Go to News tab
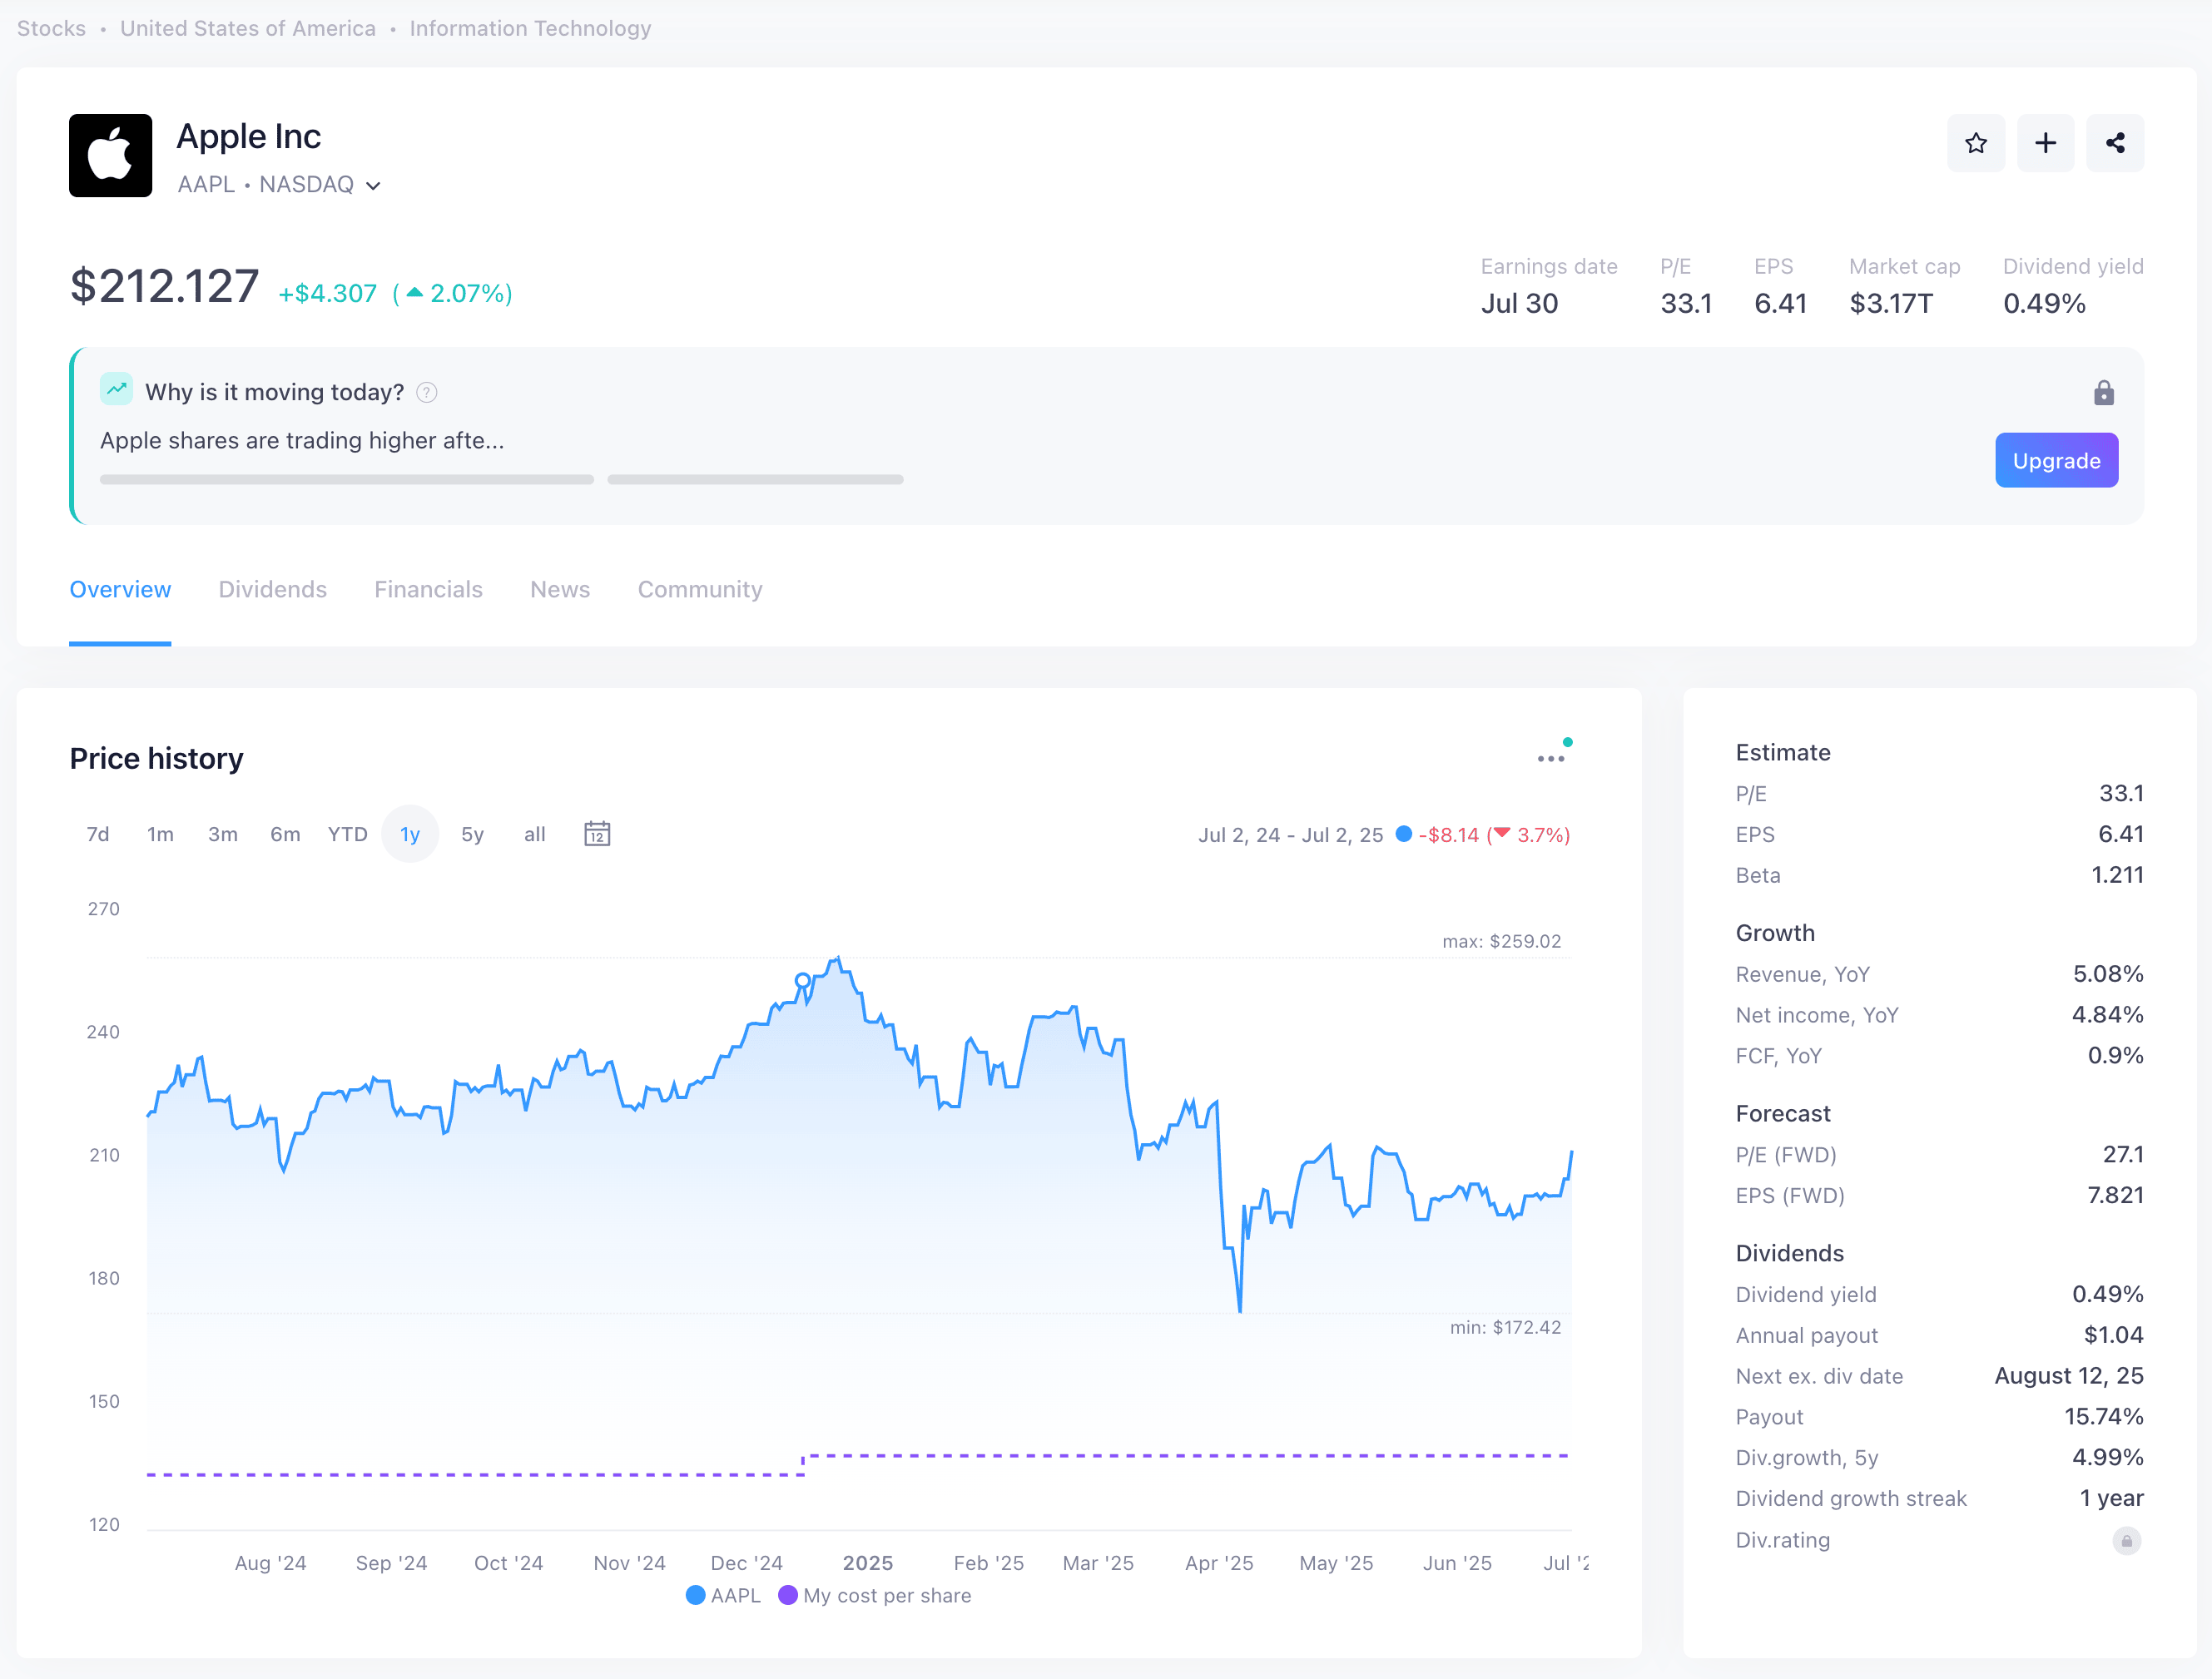 coord(560,589)
